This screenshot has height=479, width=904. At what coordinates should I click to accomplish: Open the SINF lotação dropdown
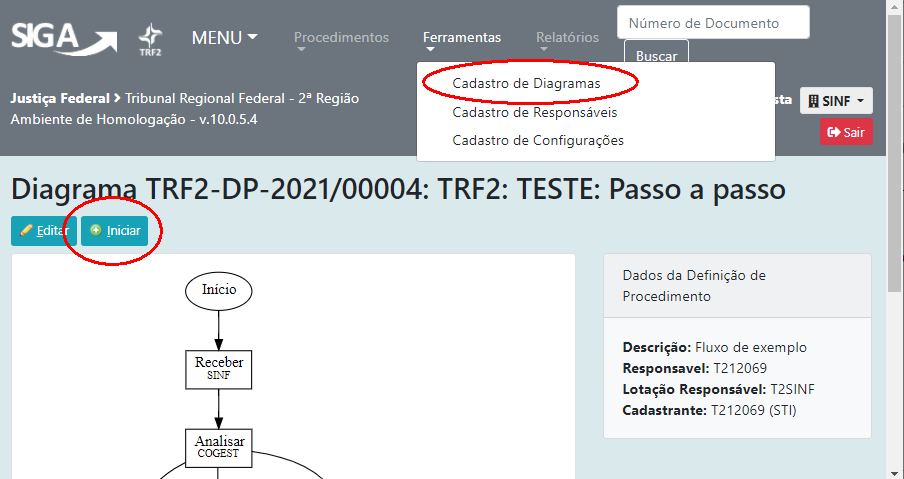pyautogui.click(x=836, y=101)
